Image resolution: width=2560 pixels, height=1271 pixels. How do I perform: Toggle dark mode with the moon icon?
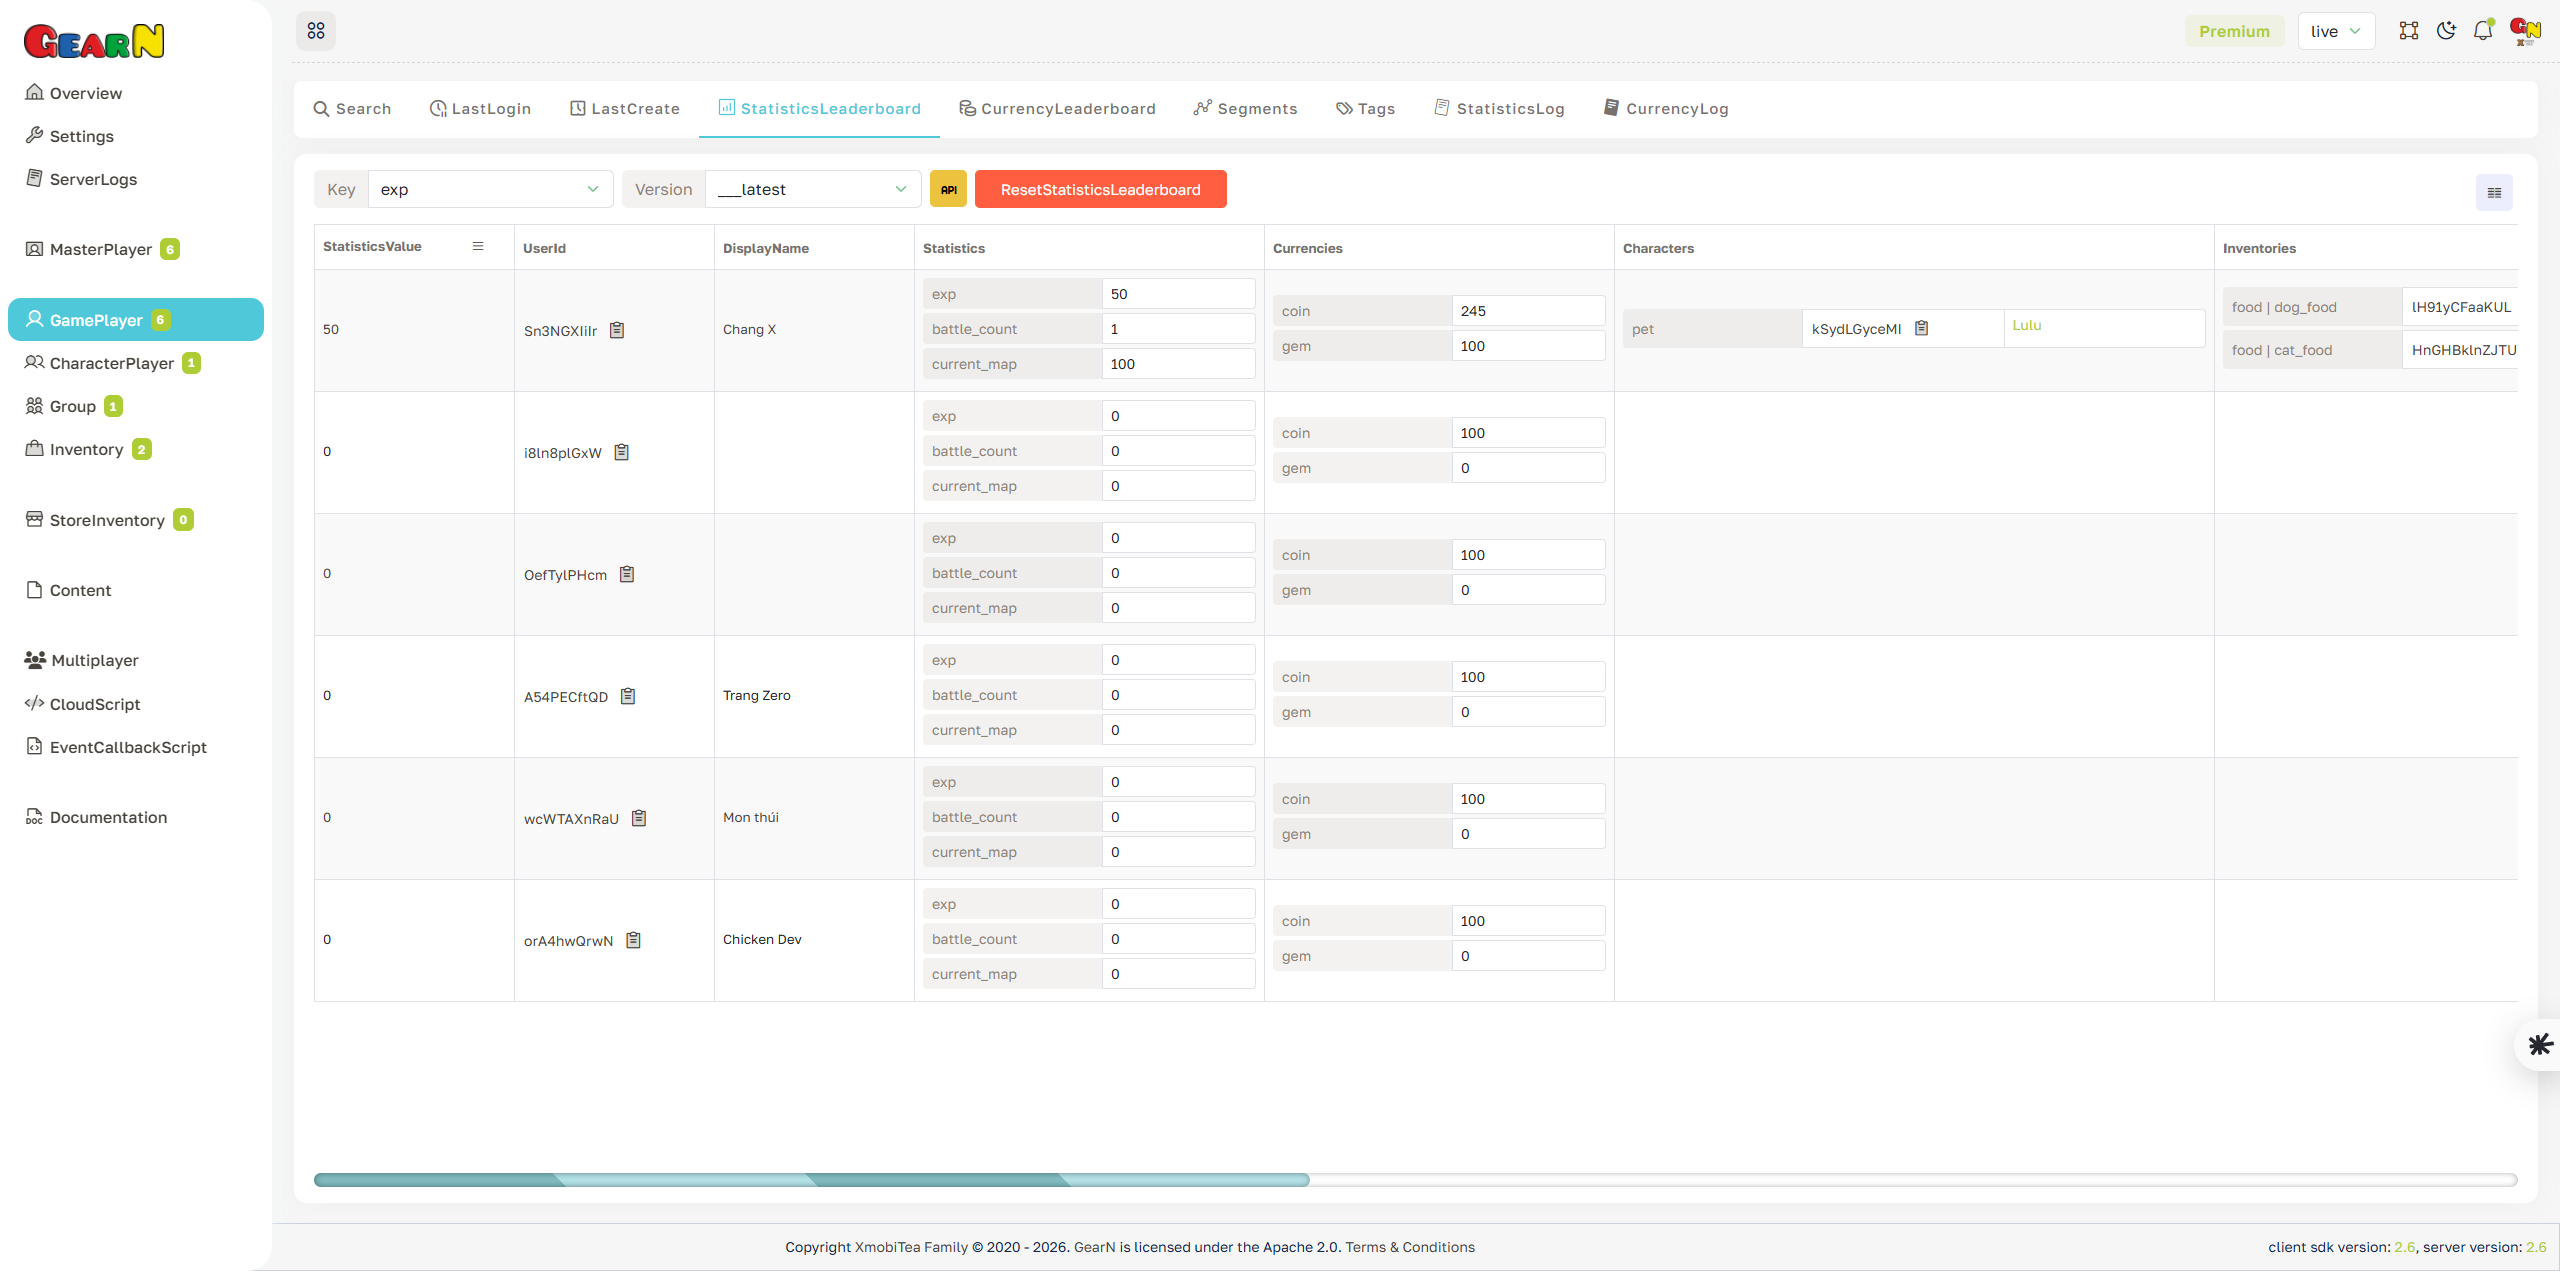[2446, 30]
